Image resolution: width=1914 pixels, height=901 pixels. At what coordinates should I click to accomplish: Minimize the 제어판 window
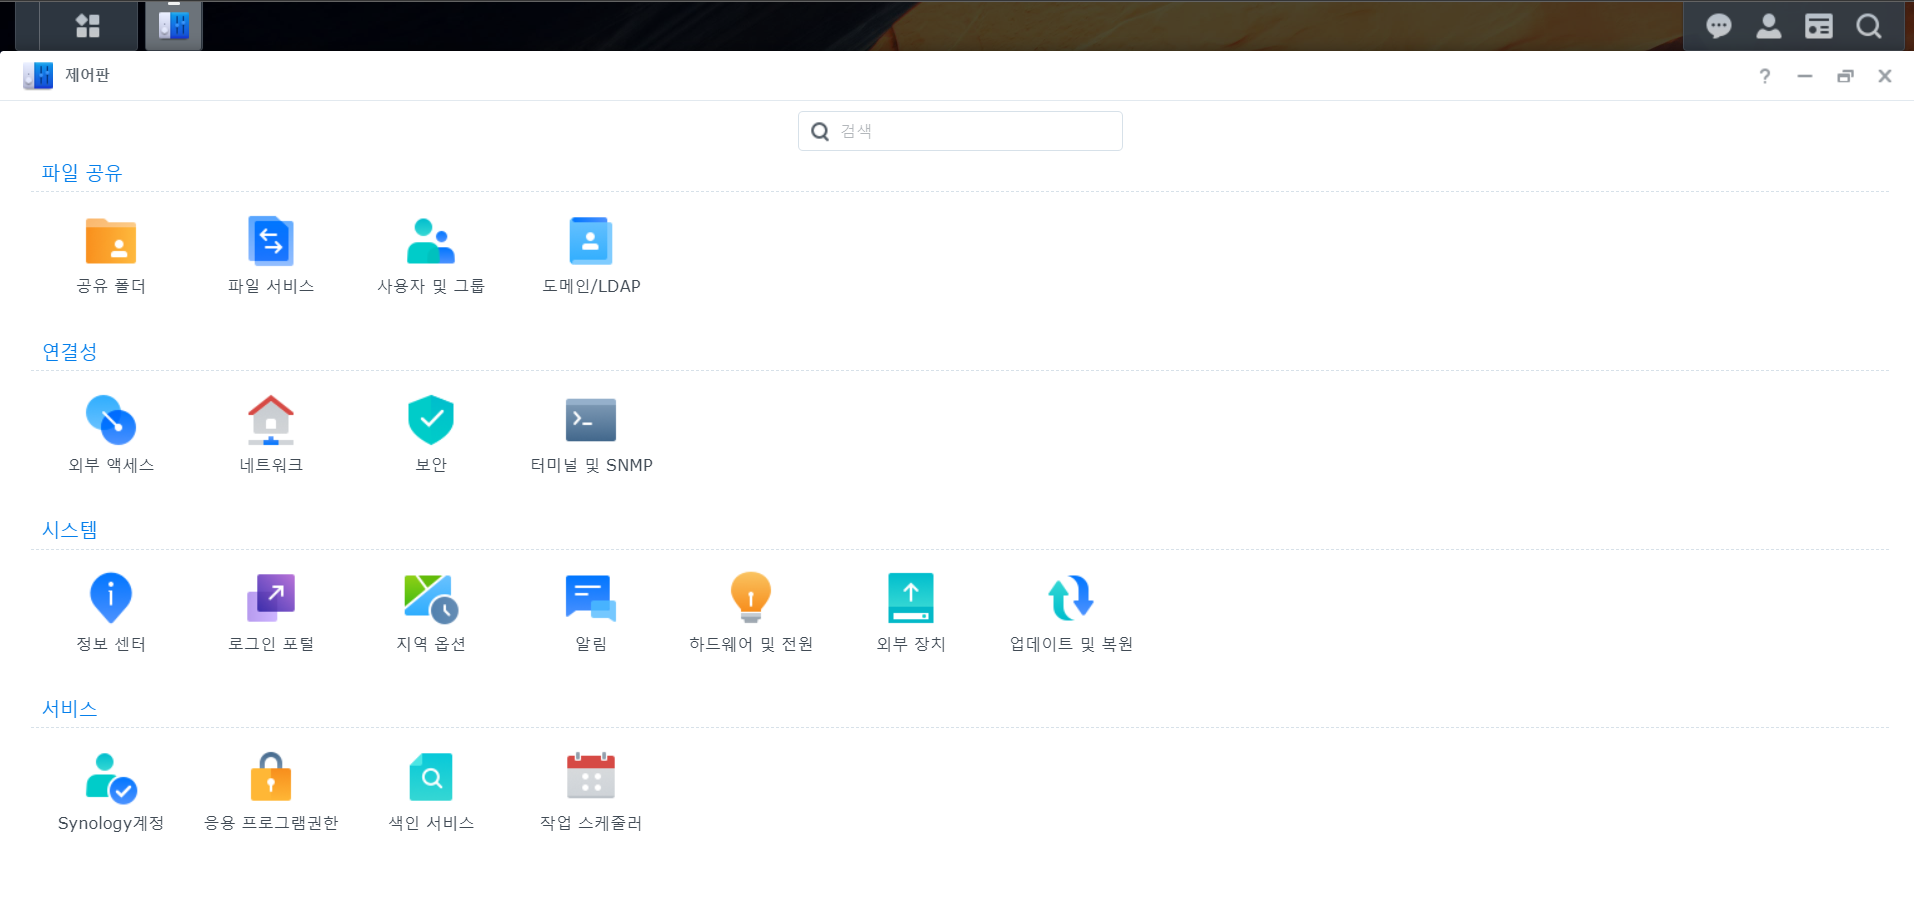(x=1805, y=76)
